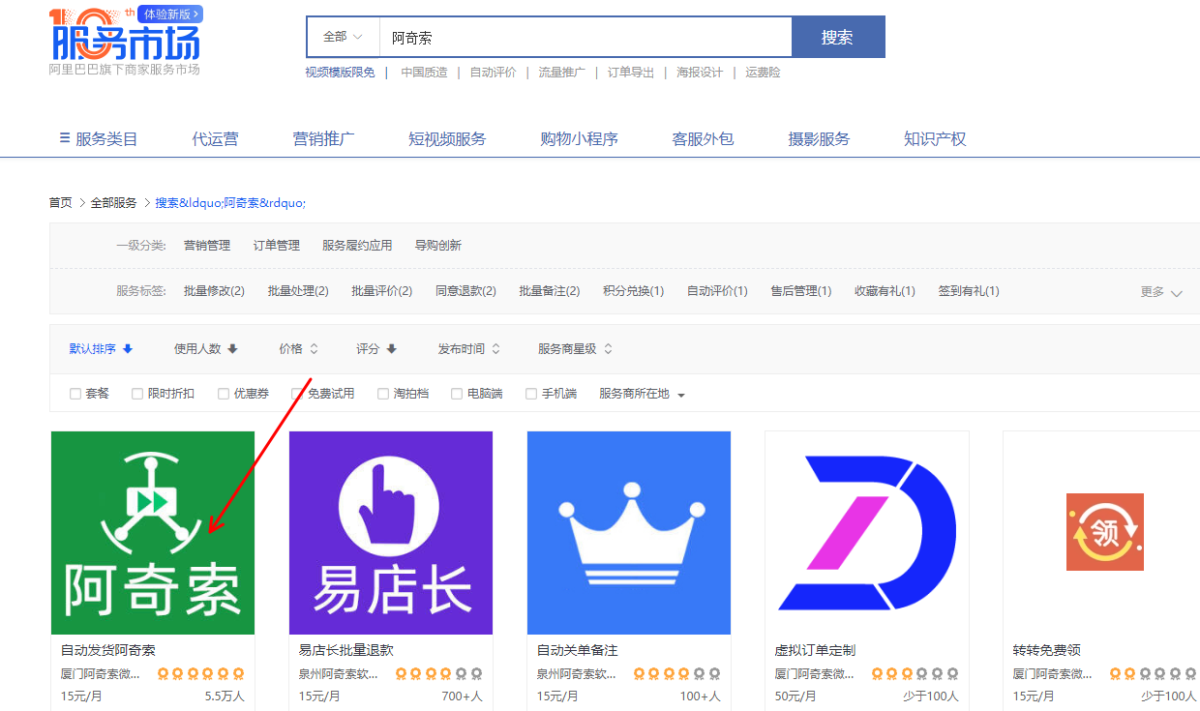The height and width of the screenshot is (711, 1200).
Task: Focus the search box containing 阿奇索
Action: click(x=585, y=37)
